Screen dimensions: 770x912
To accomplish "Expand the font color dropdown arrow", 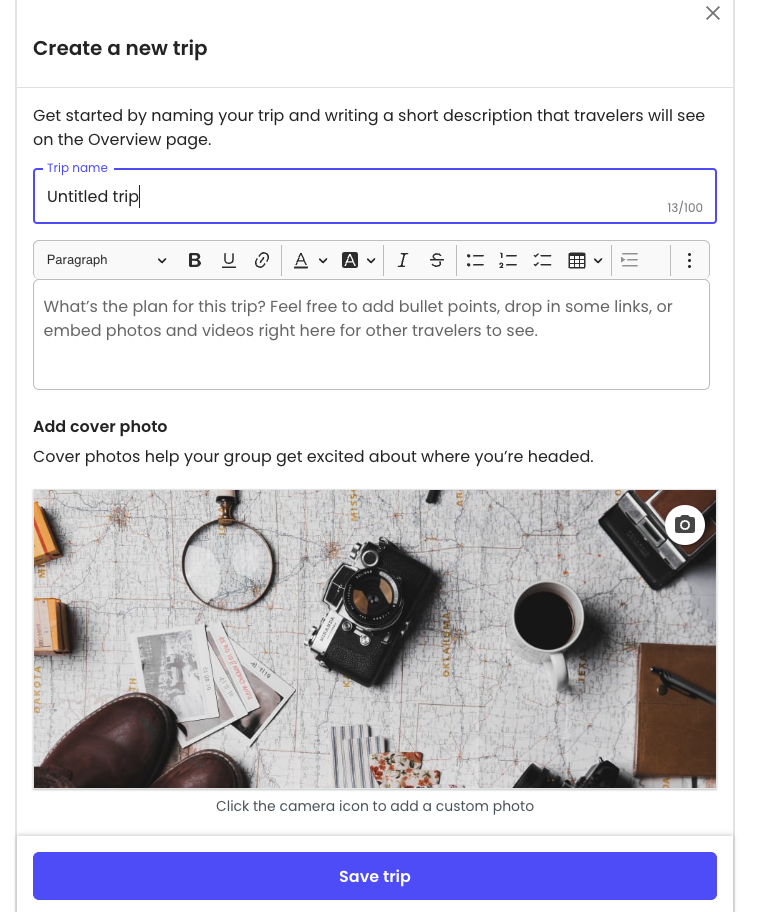I will (x=323, y=261).
